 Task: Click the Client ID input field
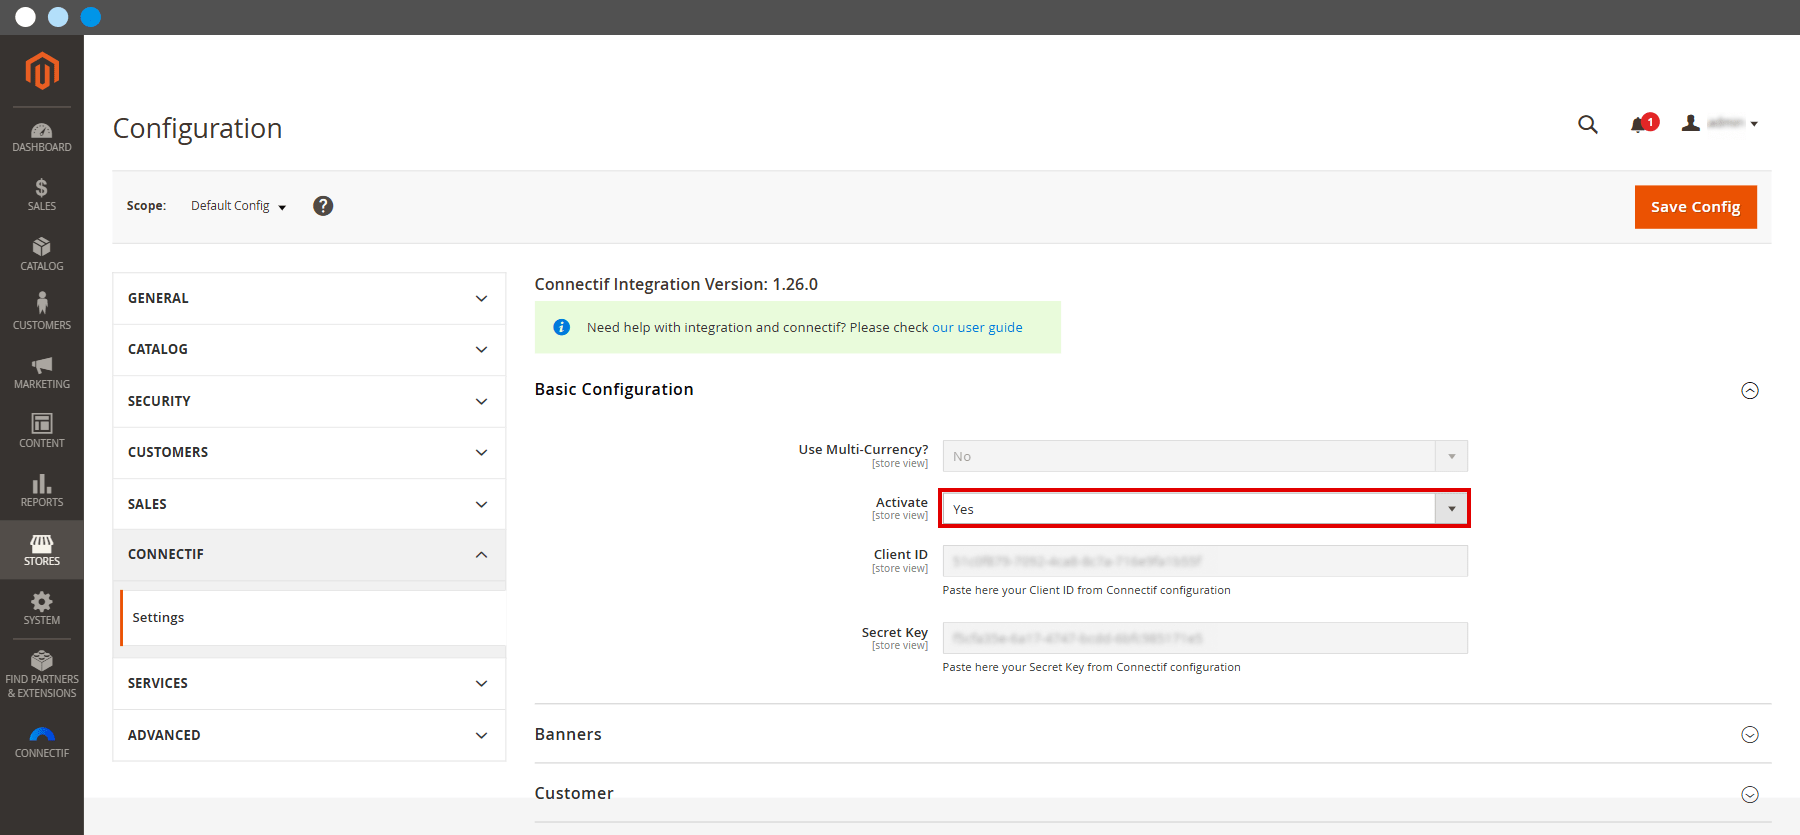click(1205, 561)
